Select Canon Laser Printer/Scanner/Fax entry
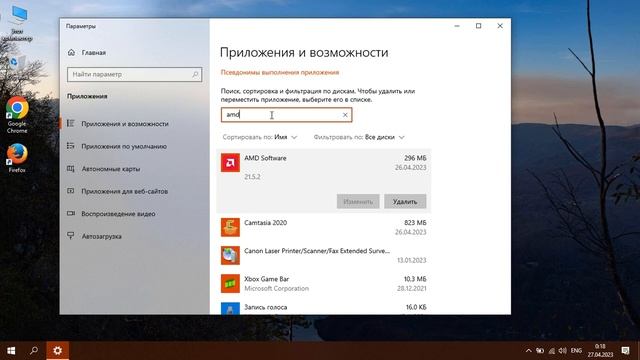 coord(323,256)
